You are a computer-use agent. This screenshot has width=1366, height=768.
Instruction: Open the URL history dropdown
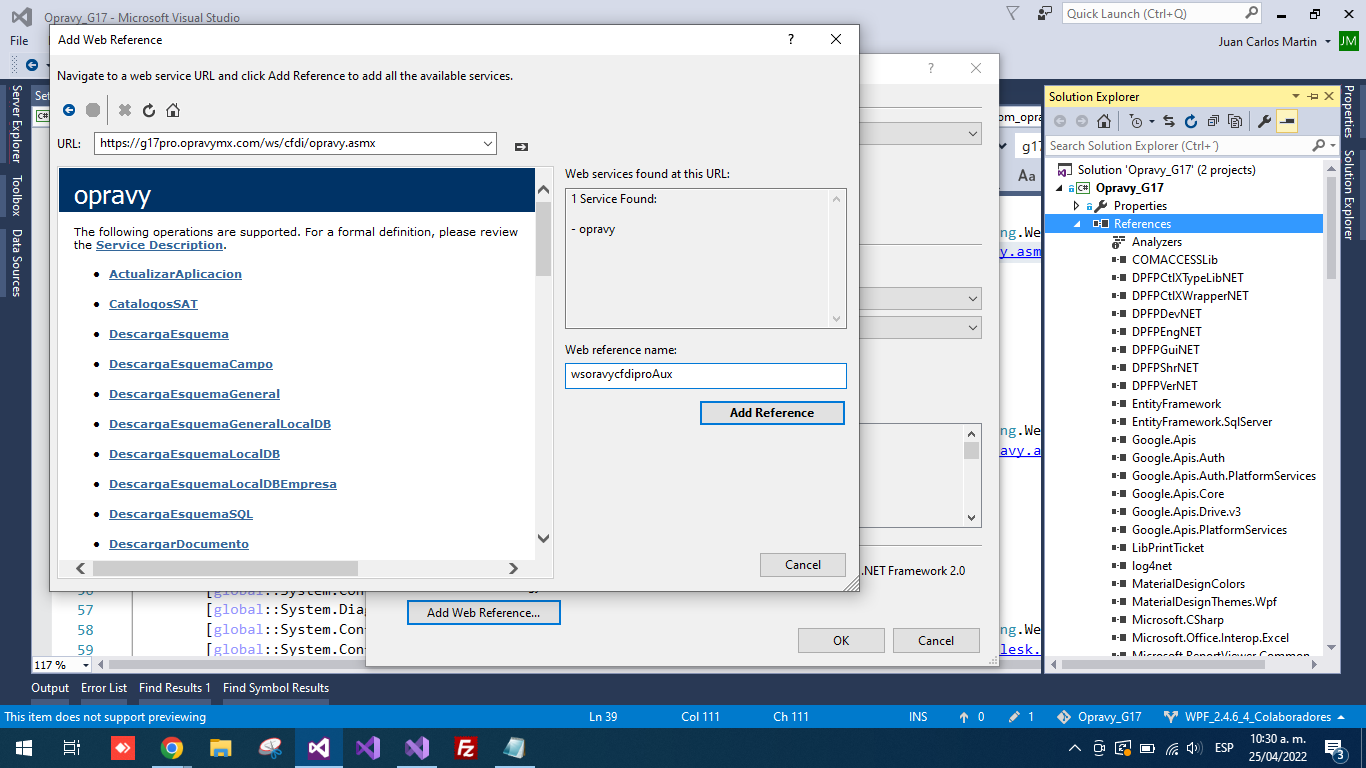click(x=488, y=144)
